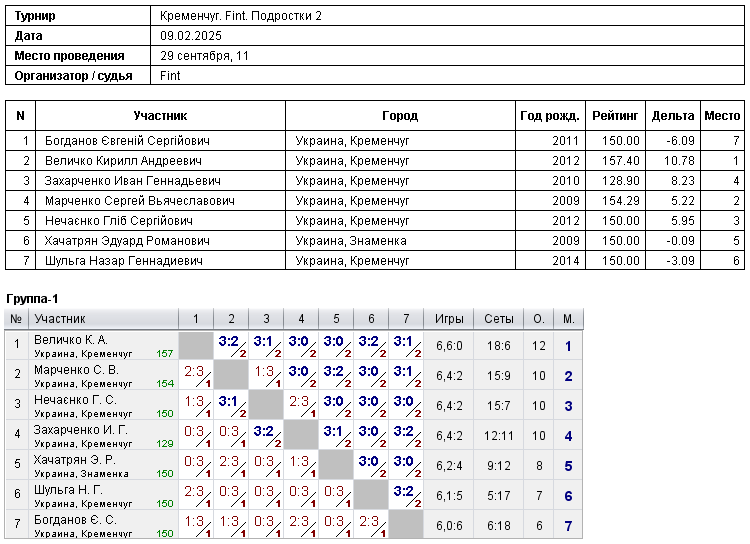This screenshot has width=750, height=544.
Task: Click participant 'Хачатрян Эдуард Романович'
Action: [127, 241]
